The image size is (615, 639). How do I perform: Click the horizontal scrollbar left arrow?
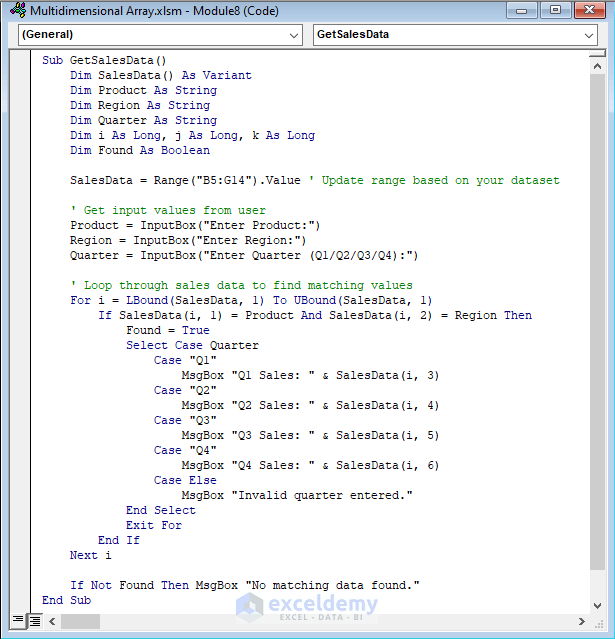click(52, 621)
